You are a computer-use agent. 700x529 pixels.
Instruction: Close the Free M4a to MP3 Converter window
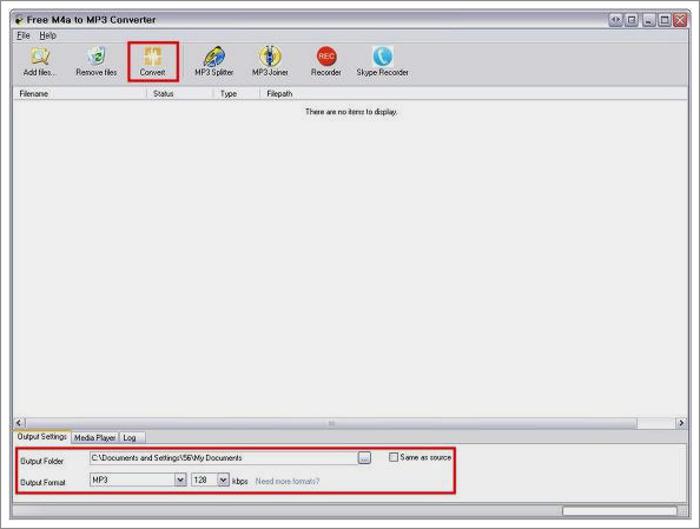pos(680,20)
